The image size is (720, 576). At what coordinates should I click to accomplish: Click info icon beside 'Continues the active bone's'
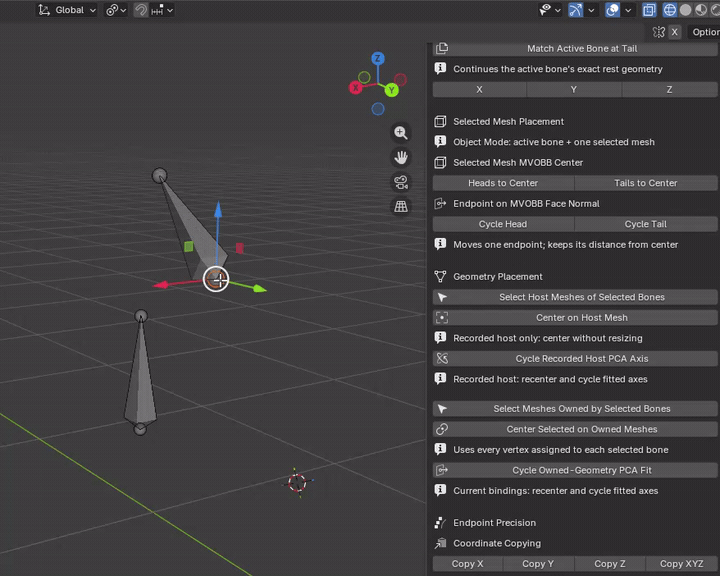click(440, 68)
